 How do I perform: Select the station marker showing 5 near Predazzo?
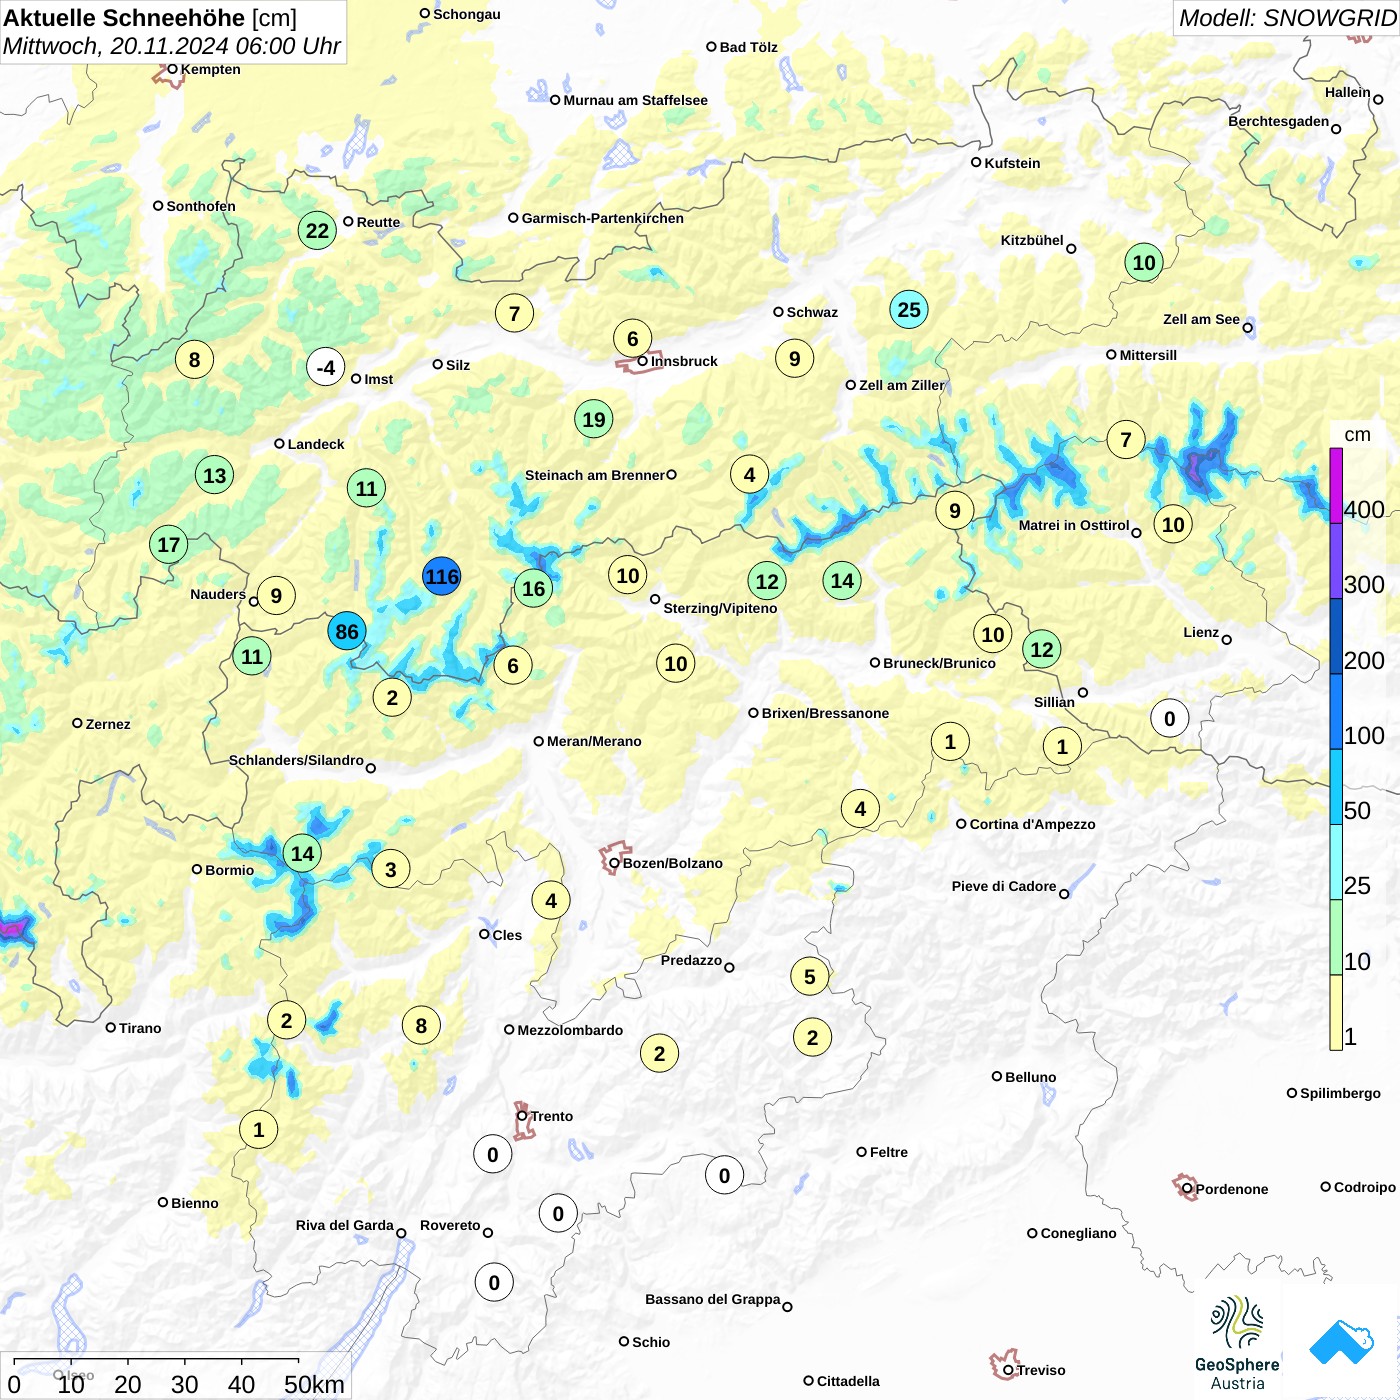(x=810, y=976)
